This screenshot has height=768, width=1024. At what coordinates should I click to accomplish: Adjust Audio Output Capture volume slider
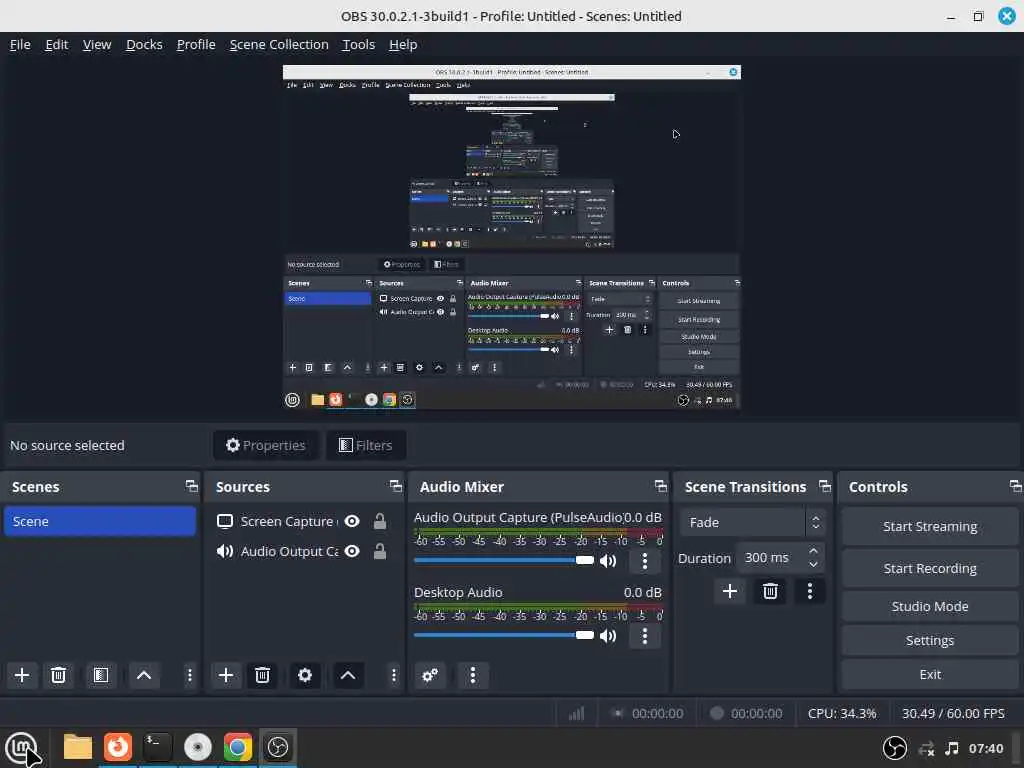point(504,560)
